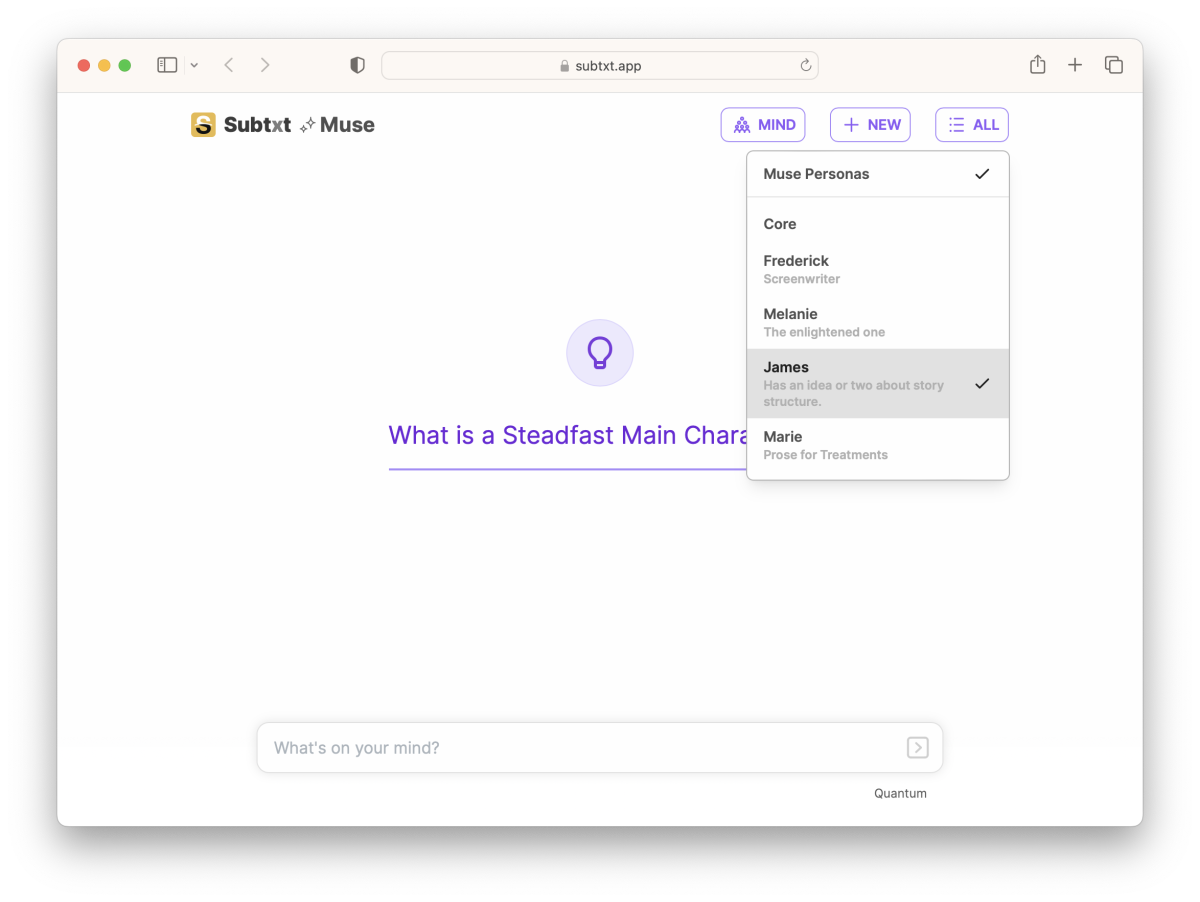1200x902 pixels.
Task: Click the NEW button
Action: coord(870,124)
